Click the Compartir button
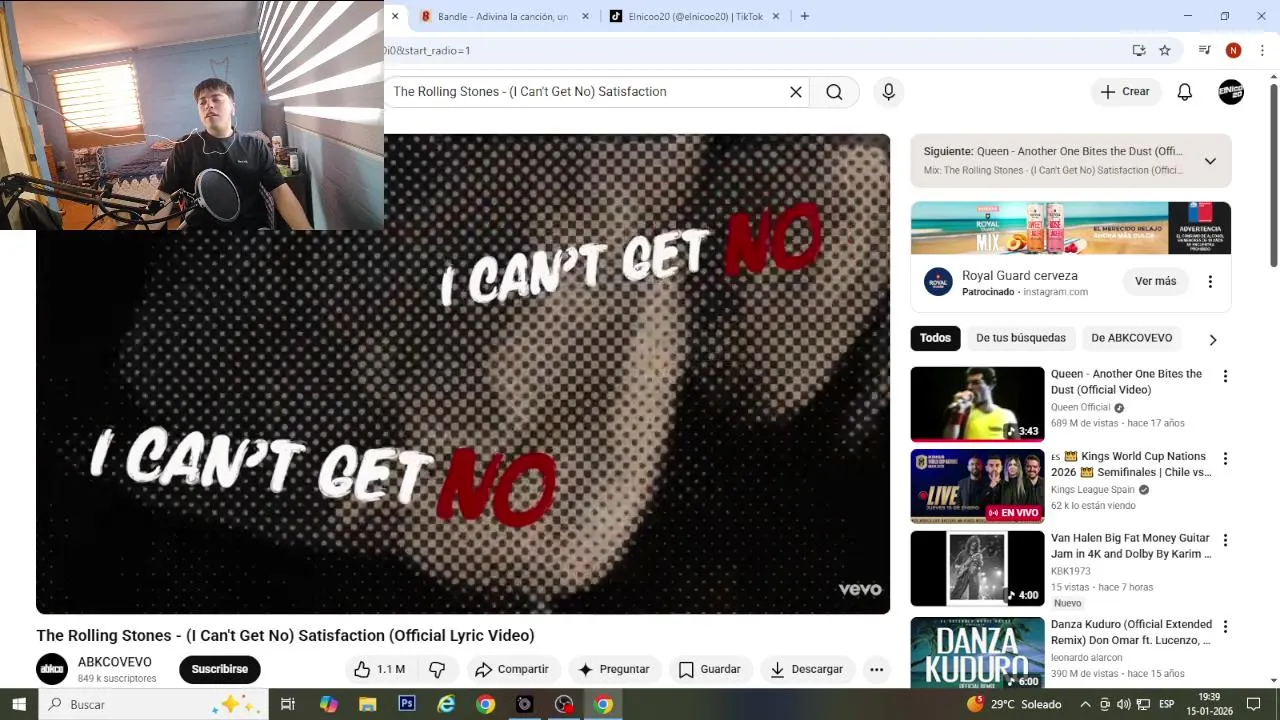The image size is (1280, 720). click(x=512, y=669)
